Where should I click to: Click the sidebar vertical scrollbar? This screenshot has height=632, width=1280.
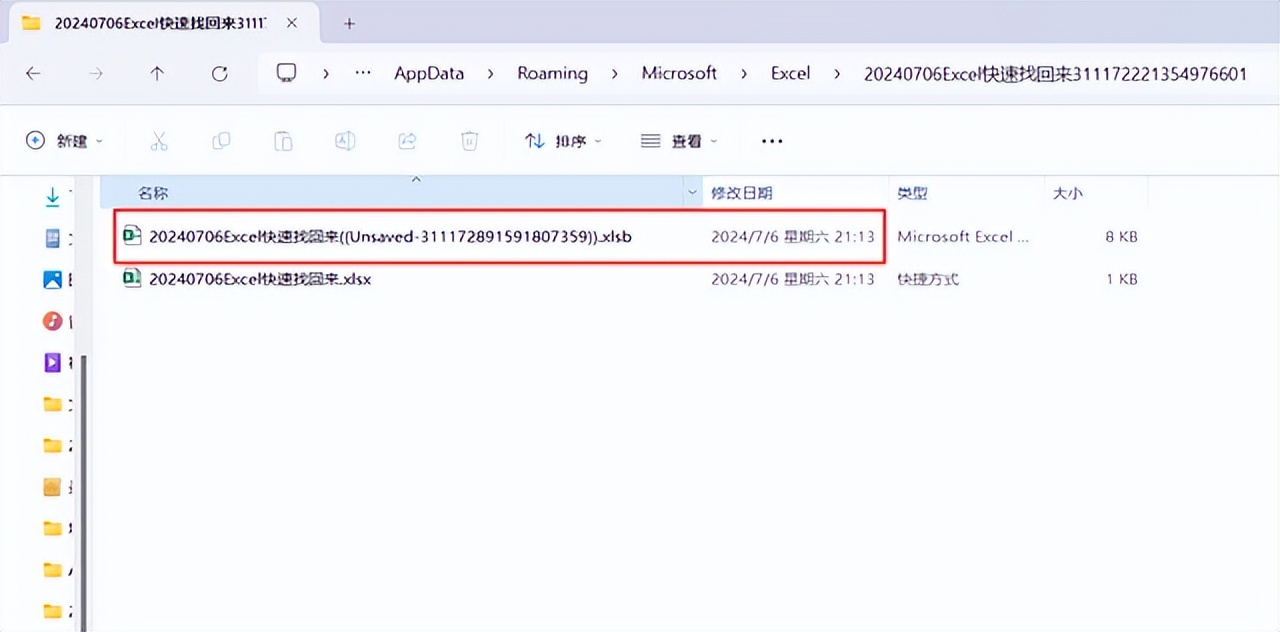tap(84, 493)
